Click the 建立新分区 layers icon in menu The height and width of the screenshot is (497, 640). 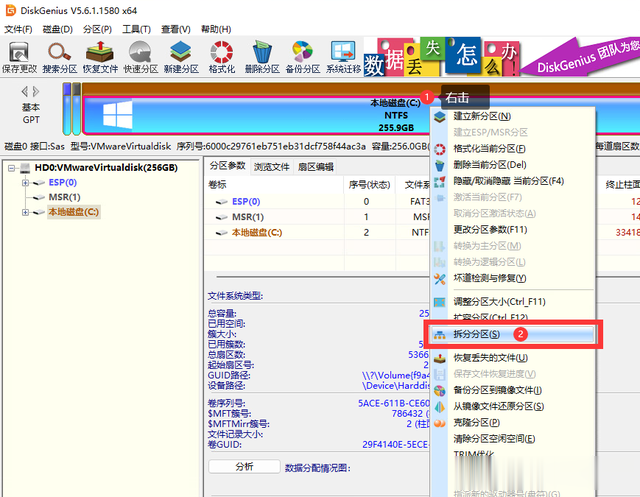pyautogui.click(x=440, y=117)
